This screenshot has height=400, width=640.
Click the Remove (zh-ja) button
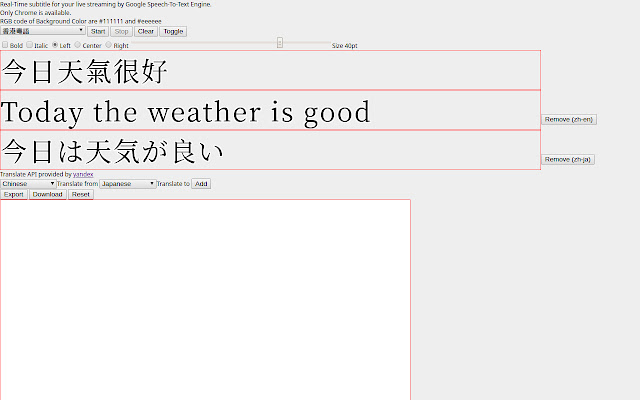(x=567, y=159)
